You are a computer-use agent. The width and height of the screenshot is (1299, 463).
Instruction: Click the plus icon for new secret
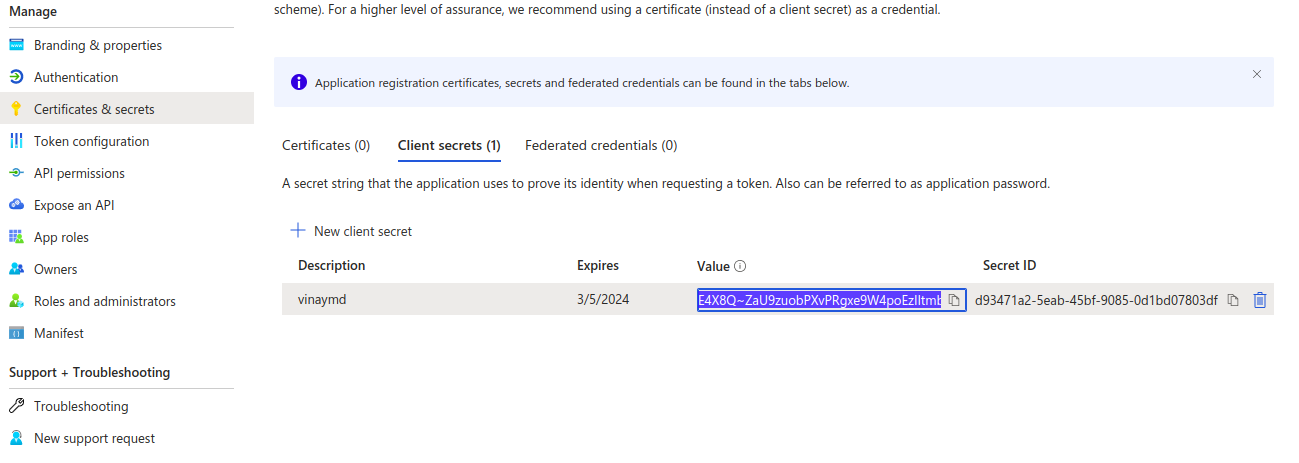tap(297, 231)
